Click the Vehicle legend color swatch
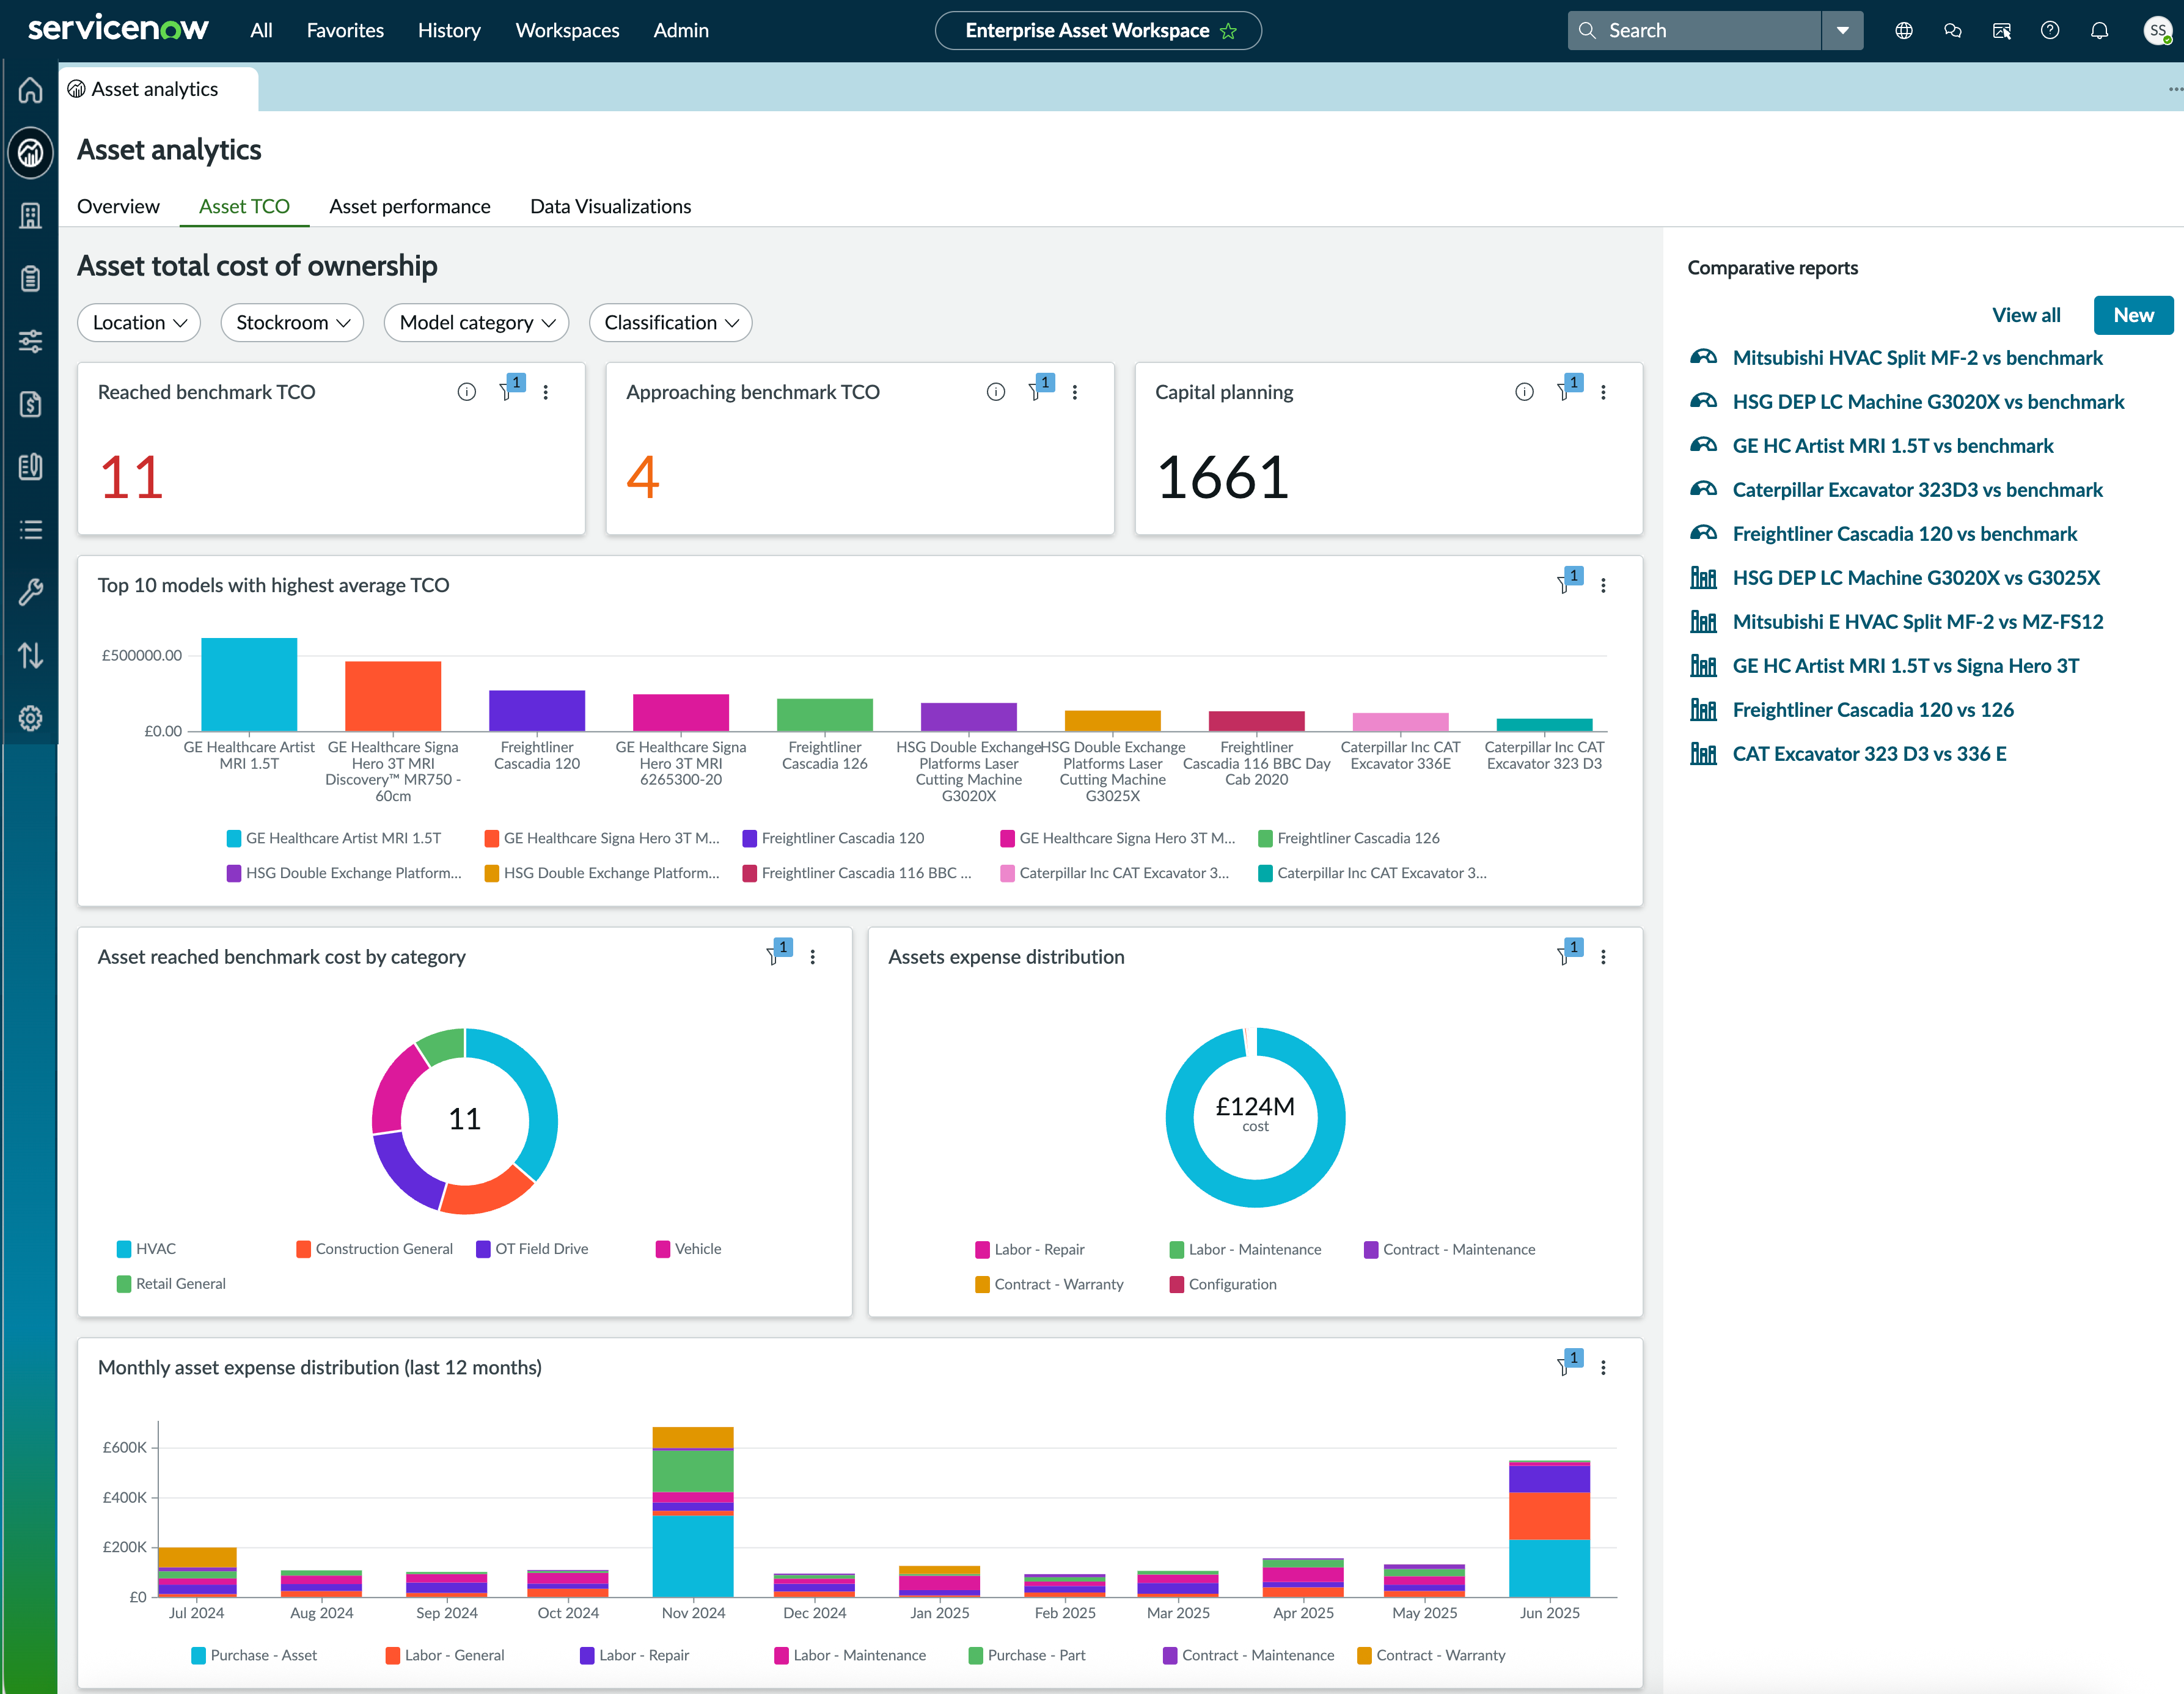The width and height of the screenshot is (2184, 1694). pos(663,1249)
